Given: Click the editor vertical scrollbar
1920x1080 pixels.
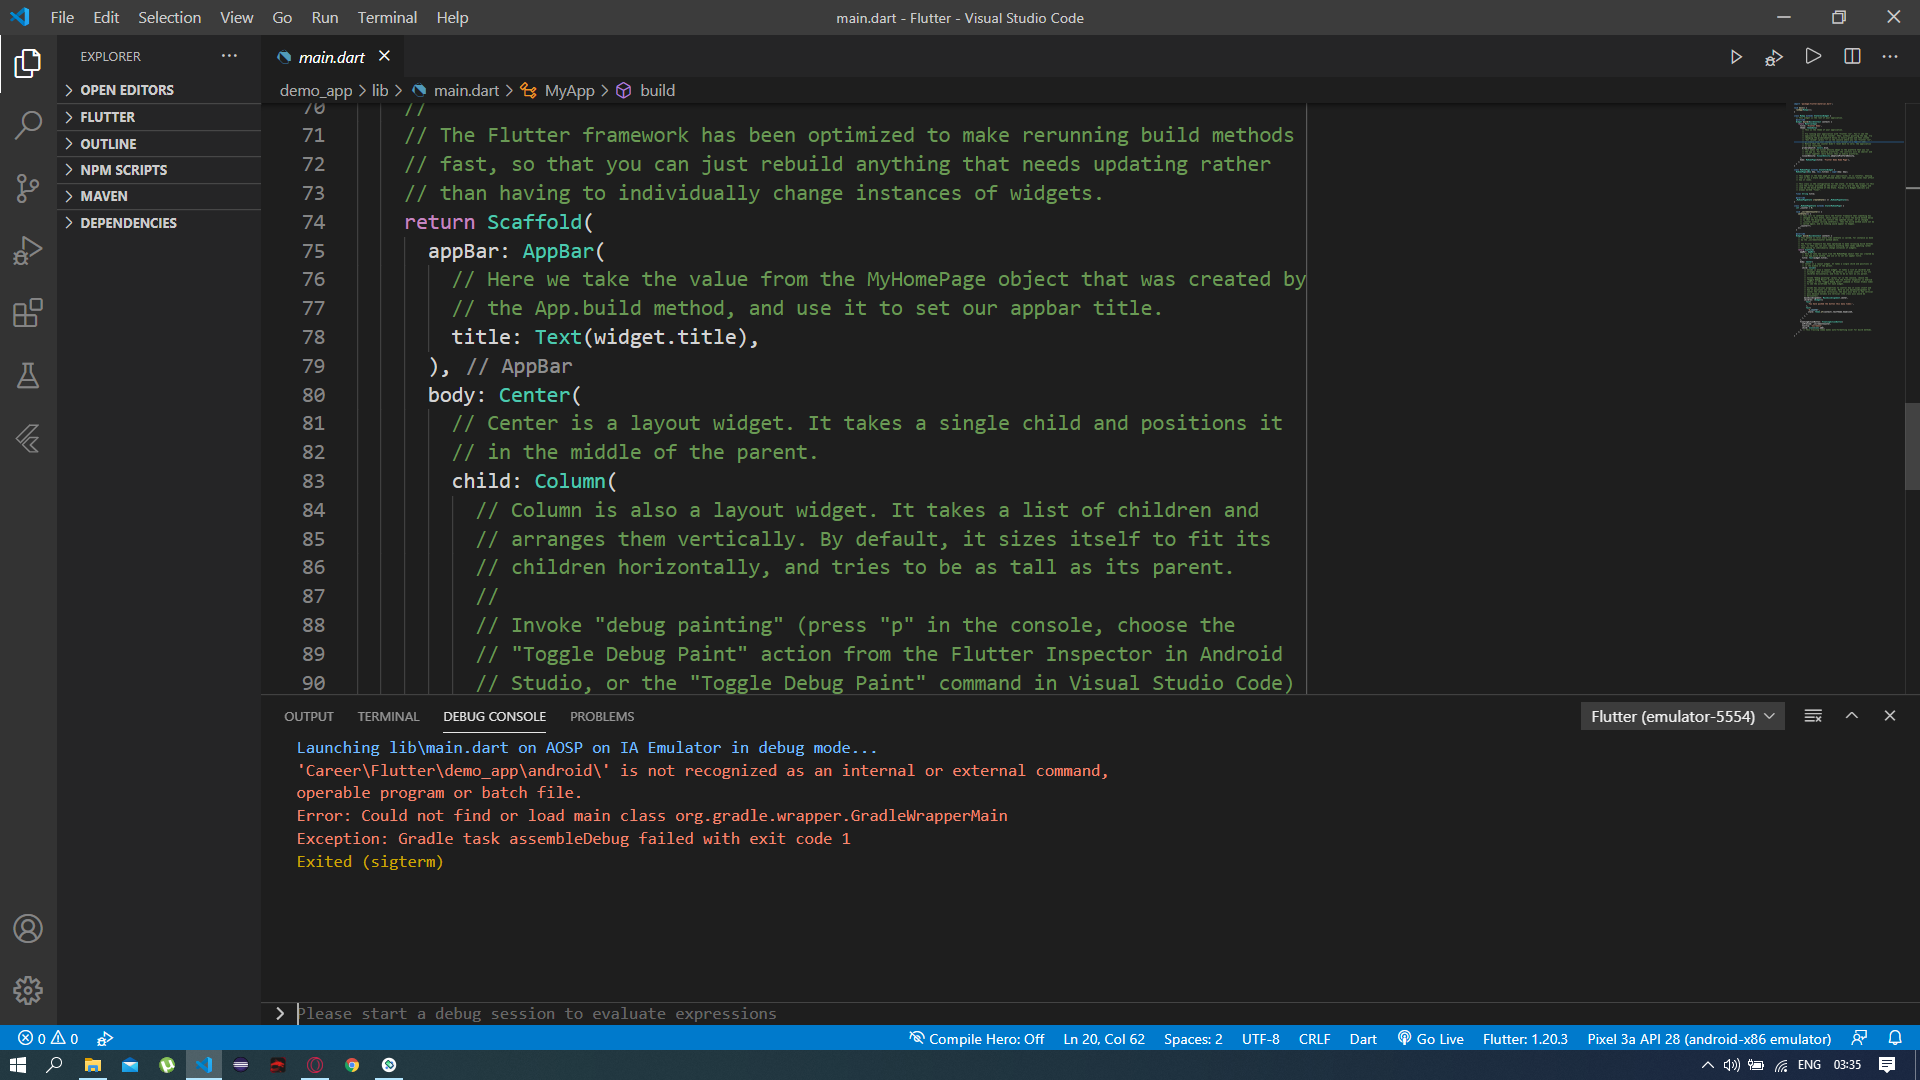Looking at the screenshot, I should pos(1912,446).
